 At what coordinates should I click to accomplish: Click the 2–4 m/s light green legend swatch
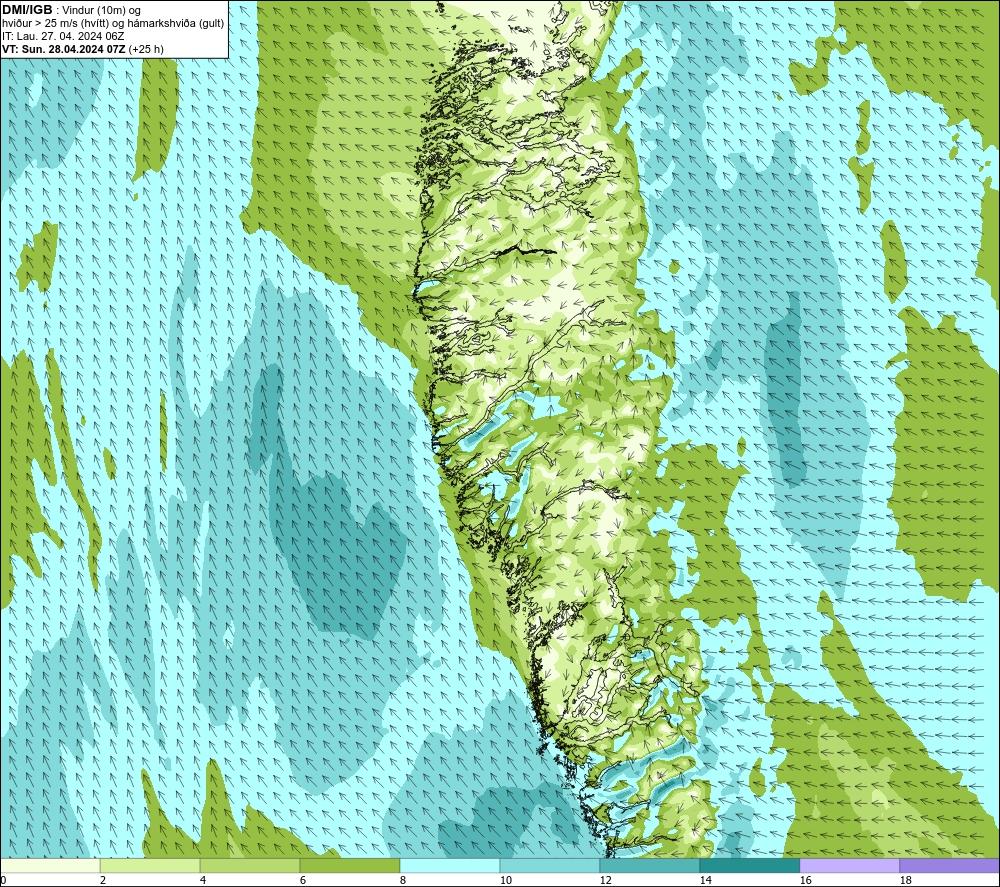[x=150, y=865]
